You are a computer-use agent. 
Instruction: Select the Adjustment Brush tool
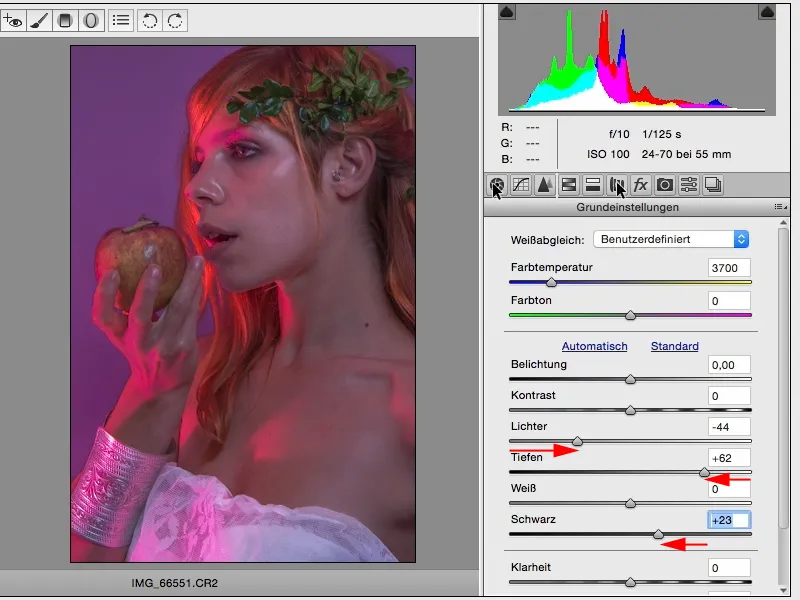pyautogui.click(x=39, y=20)
